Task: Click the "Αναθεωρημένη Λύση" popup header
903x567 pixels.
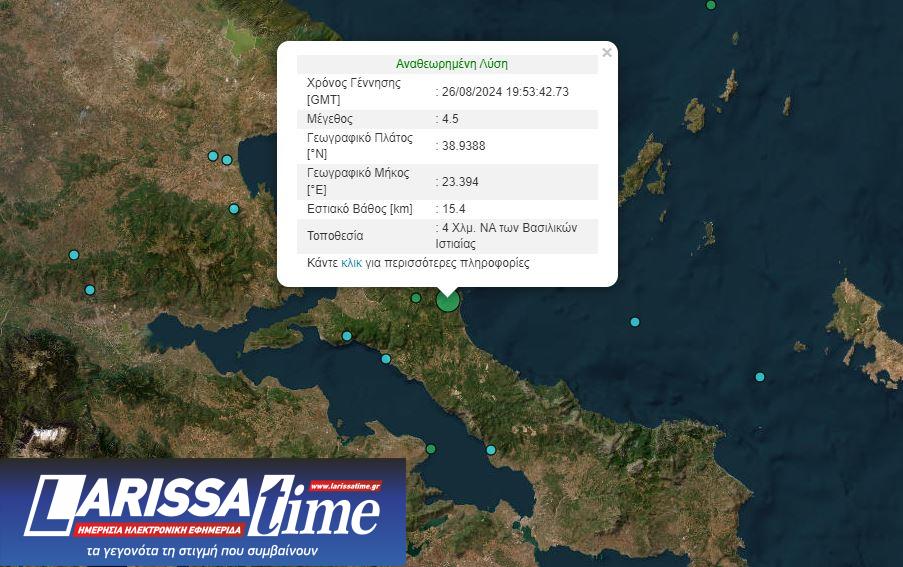Action: [x=451, y=64]
